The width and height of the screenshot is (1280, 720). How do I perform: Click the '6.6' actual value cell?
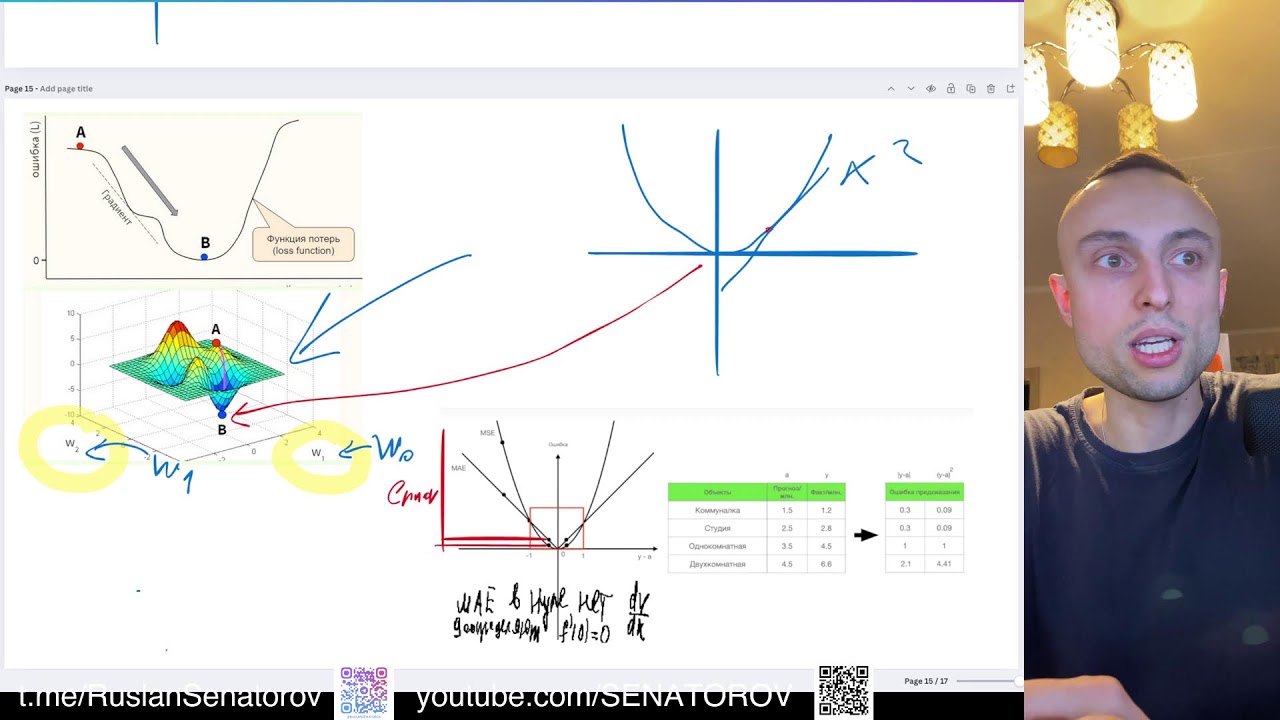tap(826, 564)
